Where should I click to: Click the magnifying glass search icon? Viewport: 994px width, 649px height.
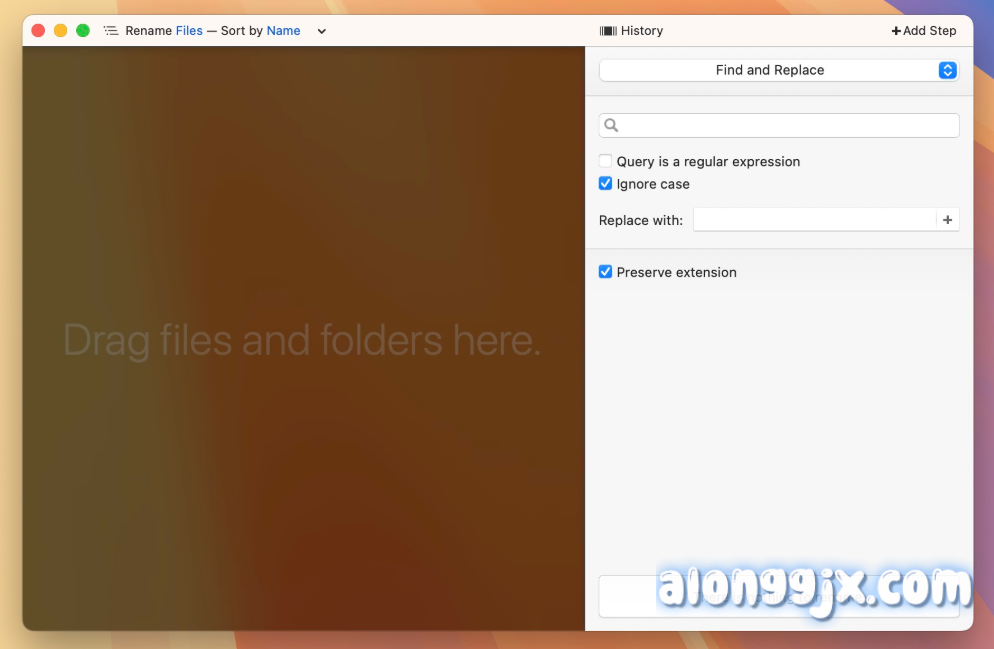point(611,125)
